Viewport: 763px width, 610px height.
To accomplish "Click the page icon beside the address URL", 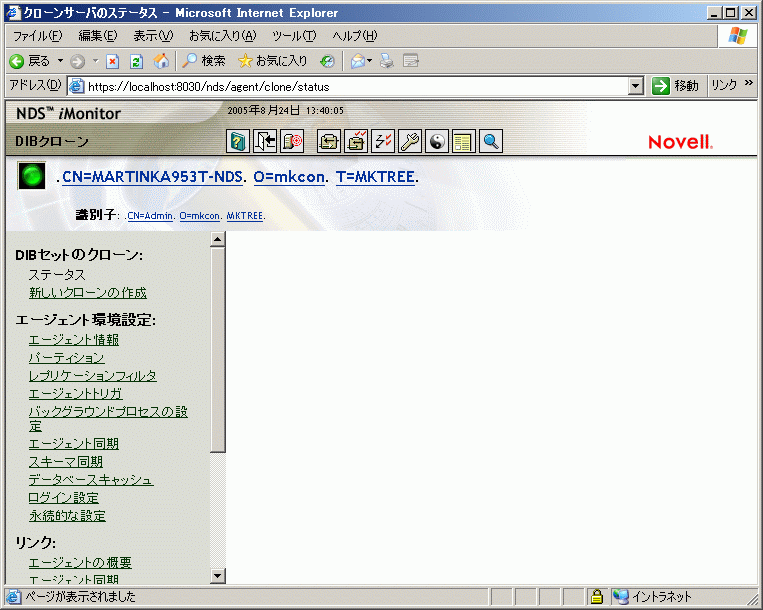I will coord(76,86).
